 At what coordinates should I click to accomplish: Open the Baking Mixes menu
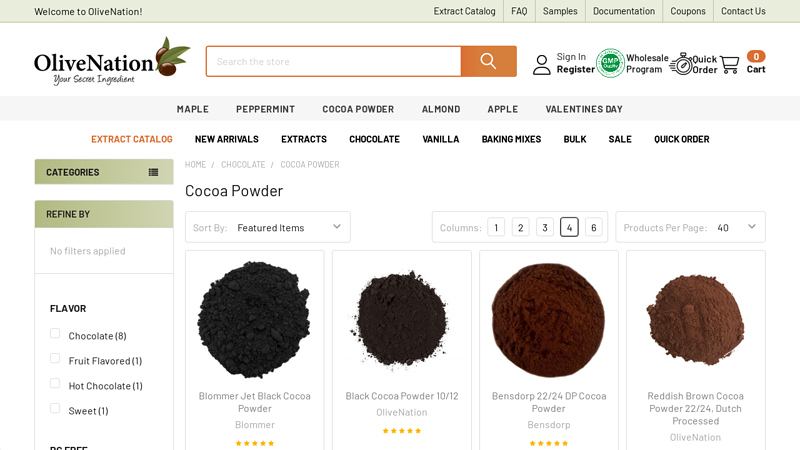[511, 139]
